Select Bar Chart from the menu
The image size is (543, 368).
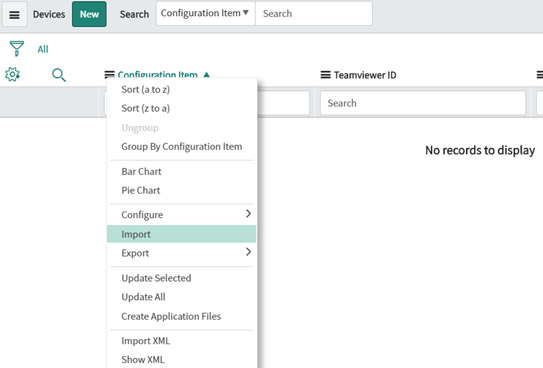click(x=182, y=171)
